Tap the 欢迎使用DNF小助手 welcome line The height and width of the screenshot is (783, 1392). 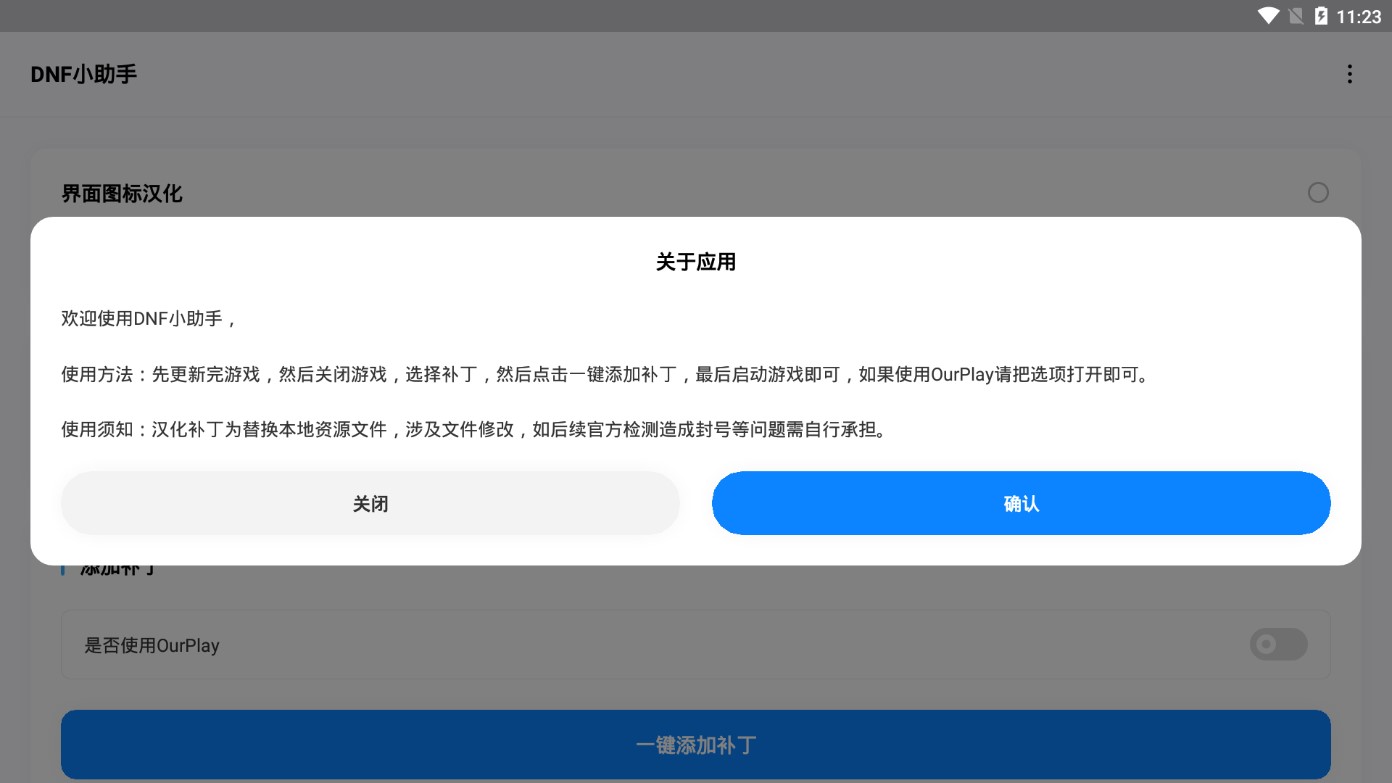click(x=149, y=319)
